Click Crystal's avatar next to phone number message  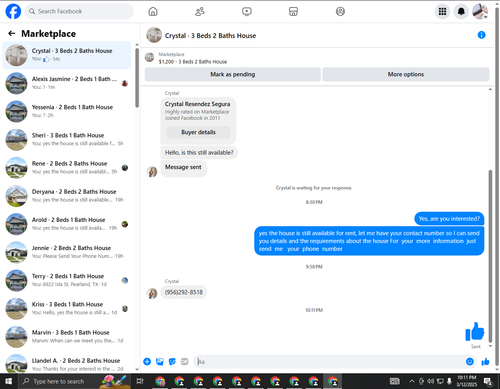coord(152,293)
